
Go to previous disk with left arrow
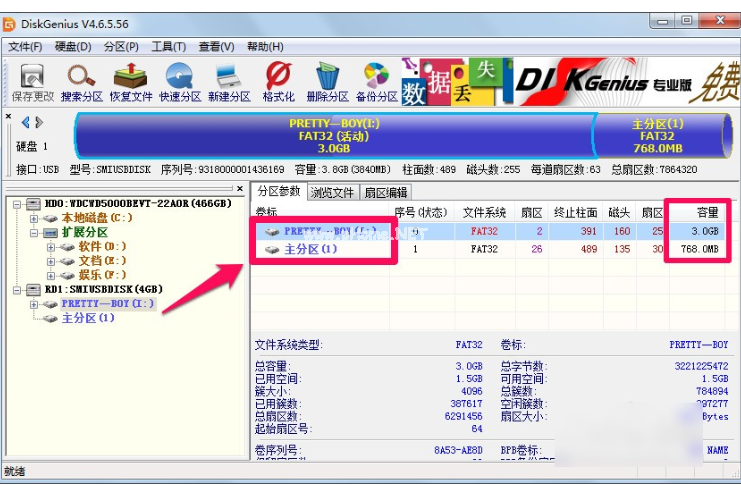tap(25, 122)
